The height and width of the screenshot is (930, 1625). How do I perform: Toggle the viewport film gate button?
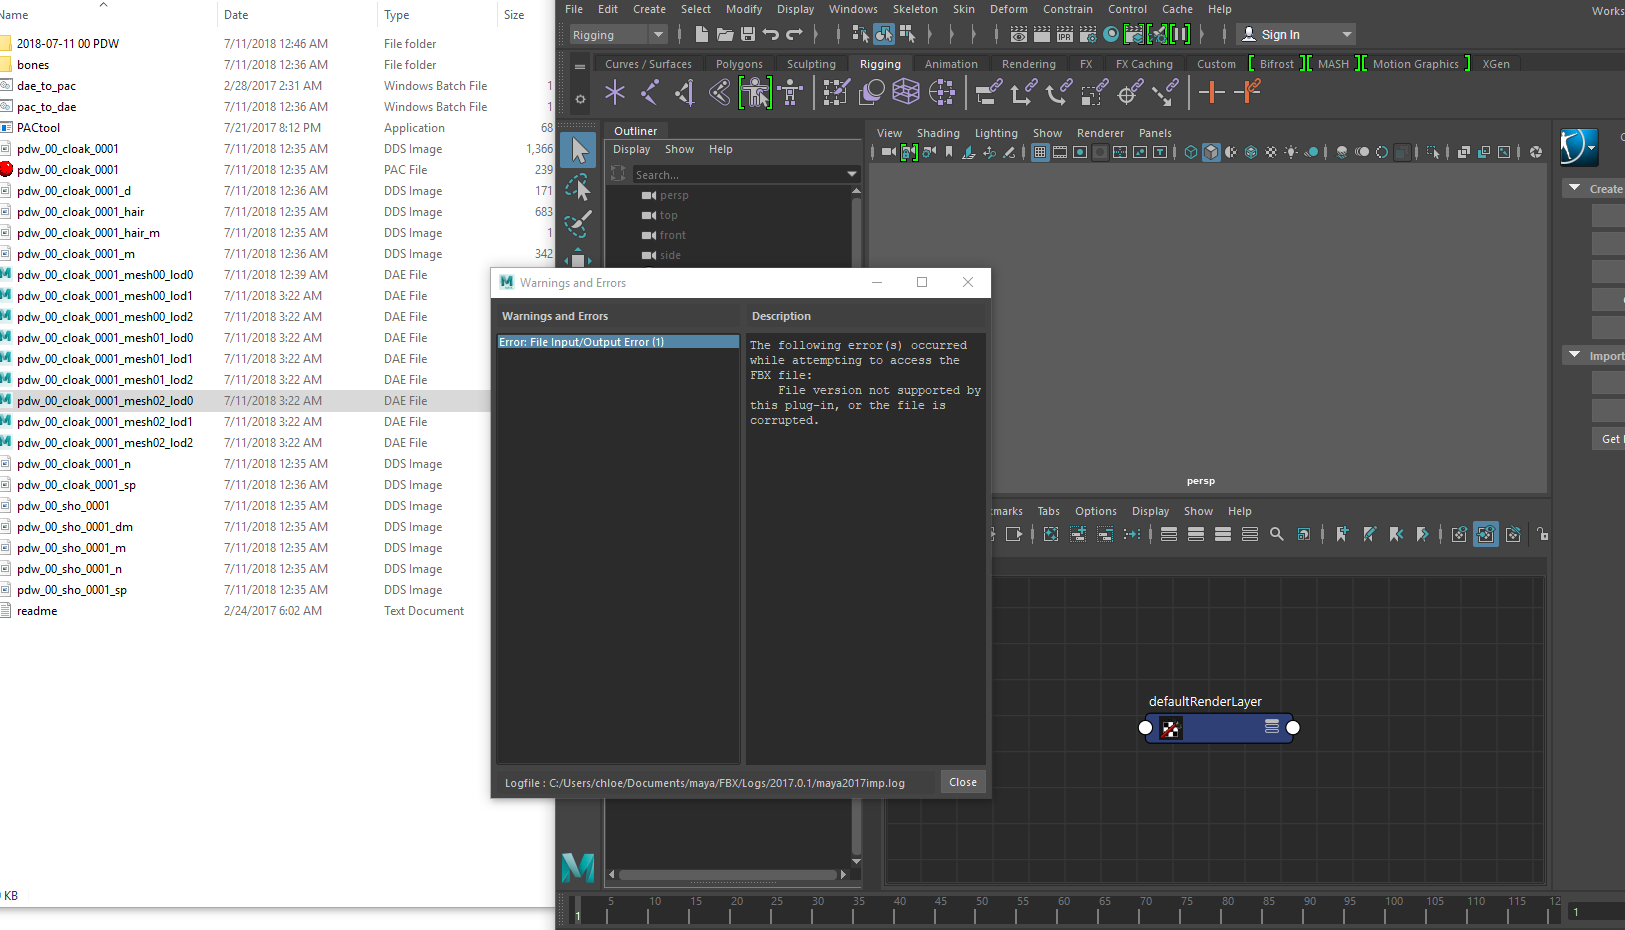(1060, 153)
